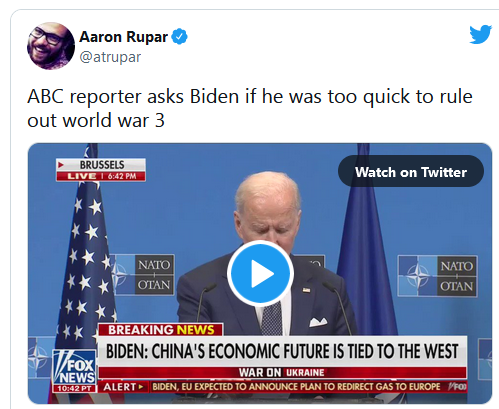Open the Aaron Rupar name link
The image size is (499, 409).
123,37
